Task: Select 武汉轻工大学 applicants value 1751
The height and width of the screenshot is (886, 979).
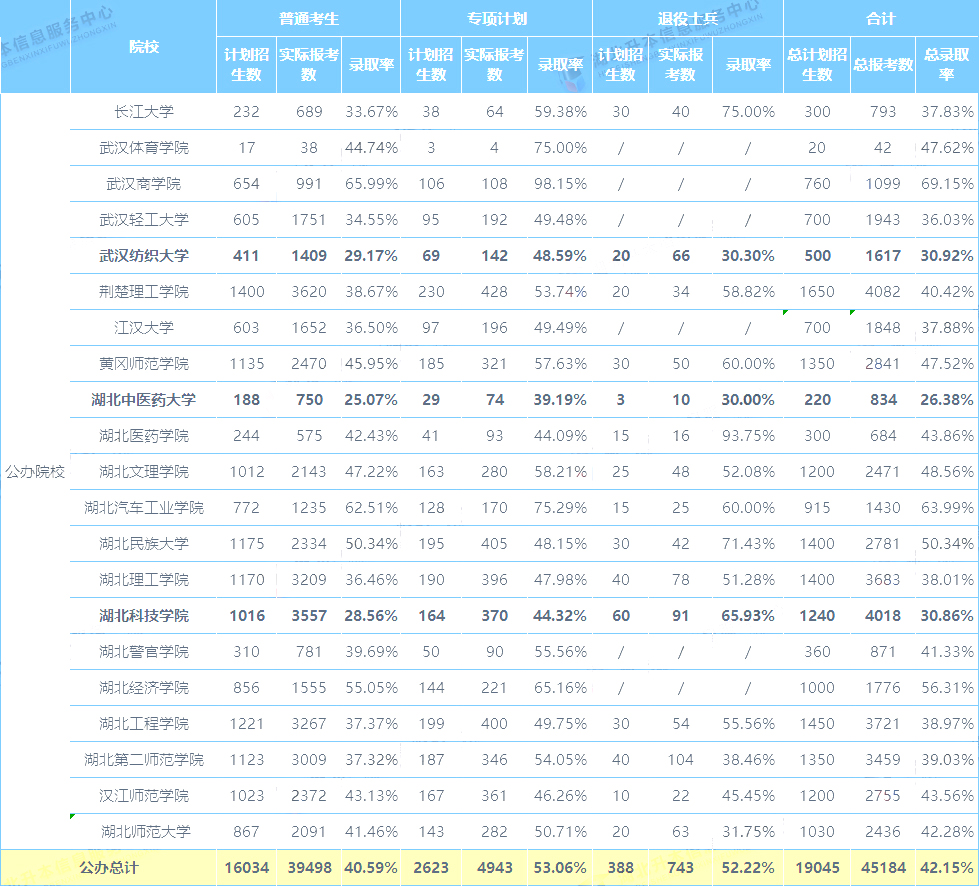Action: (x=309, y=220)
